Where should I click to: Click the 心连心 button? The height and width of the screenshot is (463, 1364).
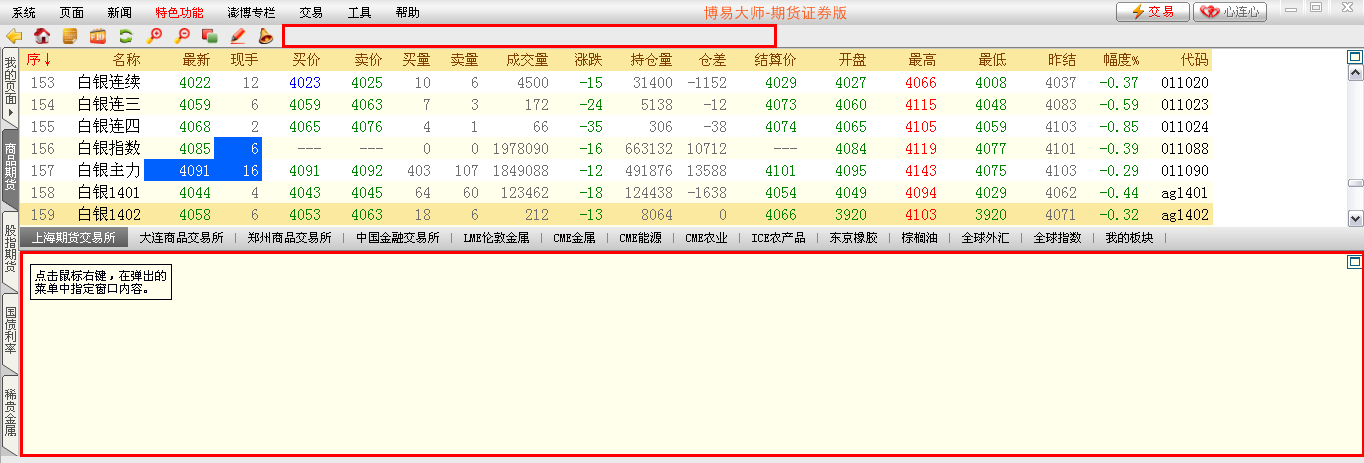[x=1231, y=12]
